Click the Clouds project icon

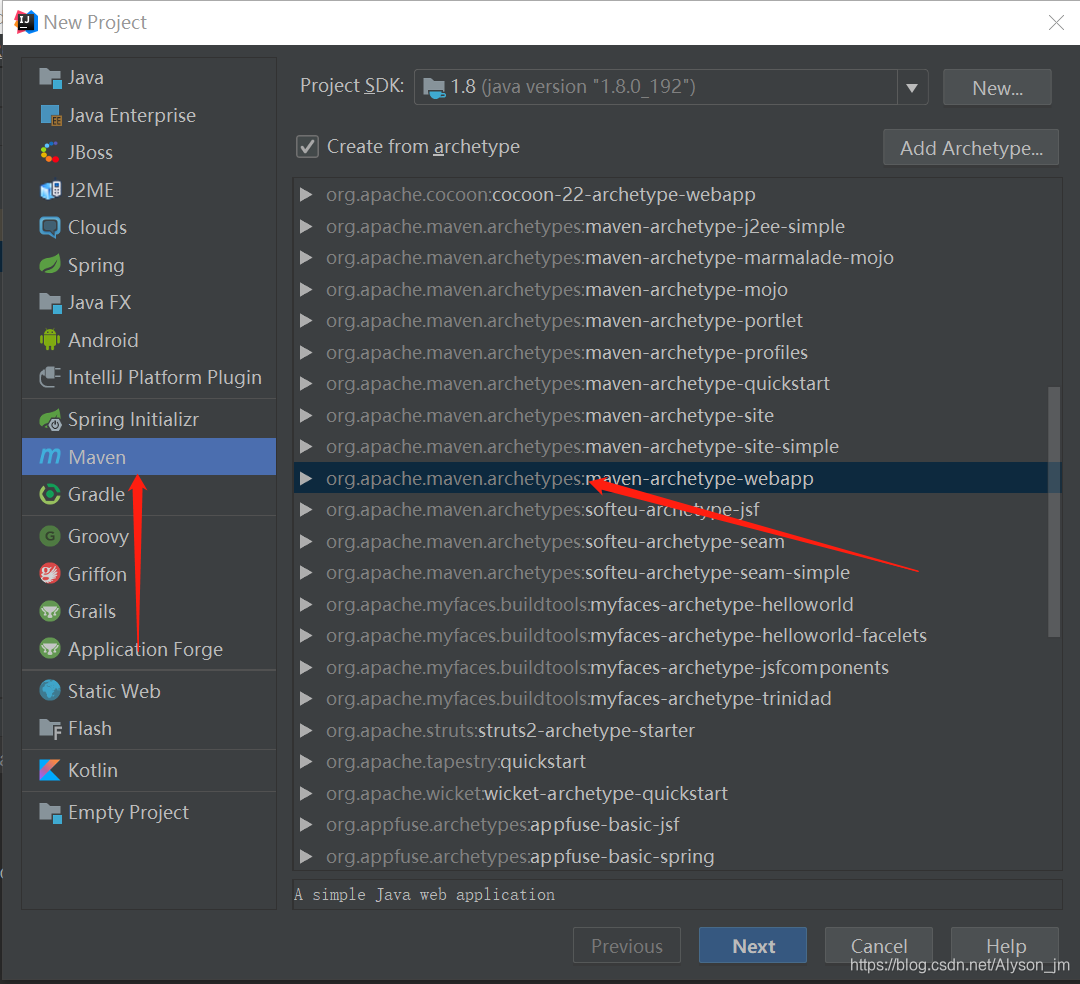pyautogui.click(x=50, y=227)
